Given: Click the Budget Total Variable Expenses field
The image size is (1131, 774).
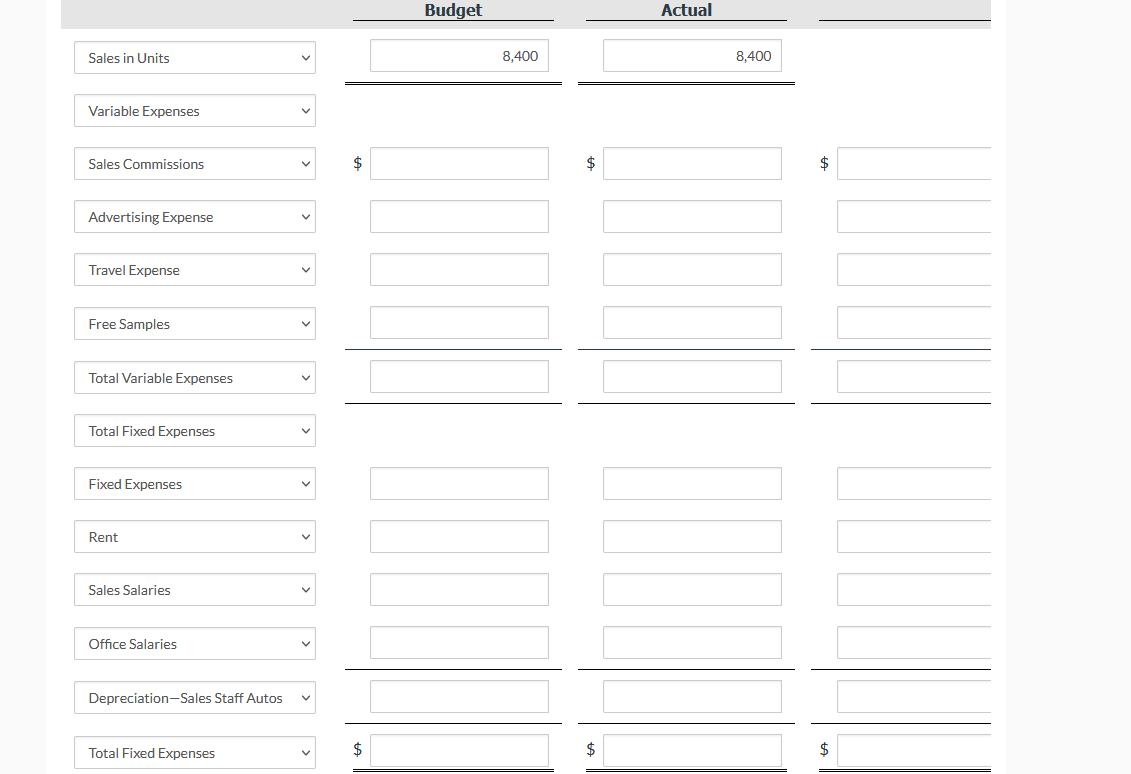Looking at the screenshot, I should point(459,376).
